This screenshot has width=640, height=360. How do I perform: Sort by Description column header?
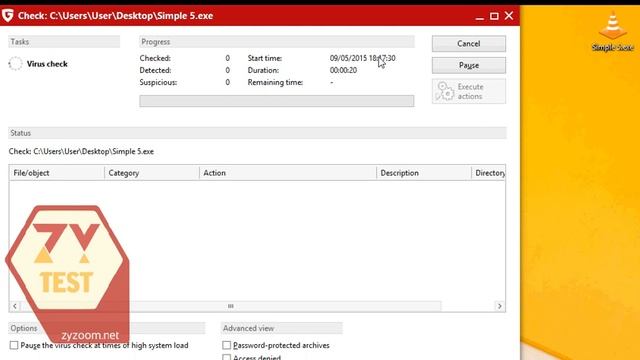tap(424, 173)
